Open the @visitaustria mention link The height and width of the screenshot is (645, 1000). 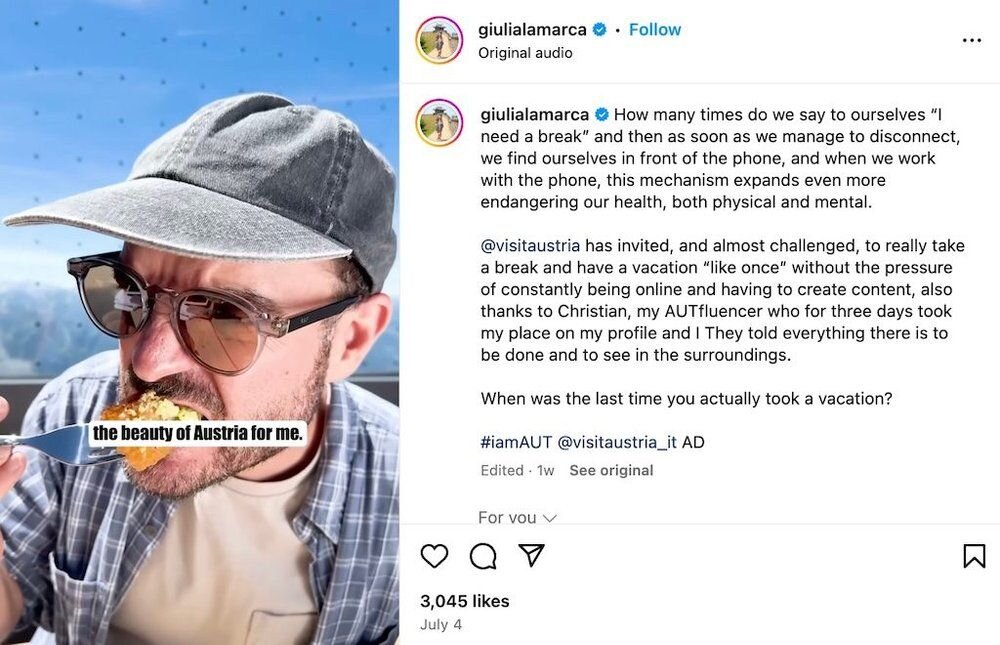pos(530,246)
